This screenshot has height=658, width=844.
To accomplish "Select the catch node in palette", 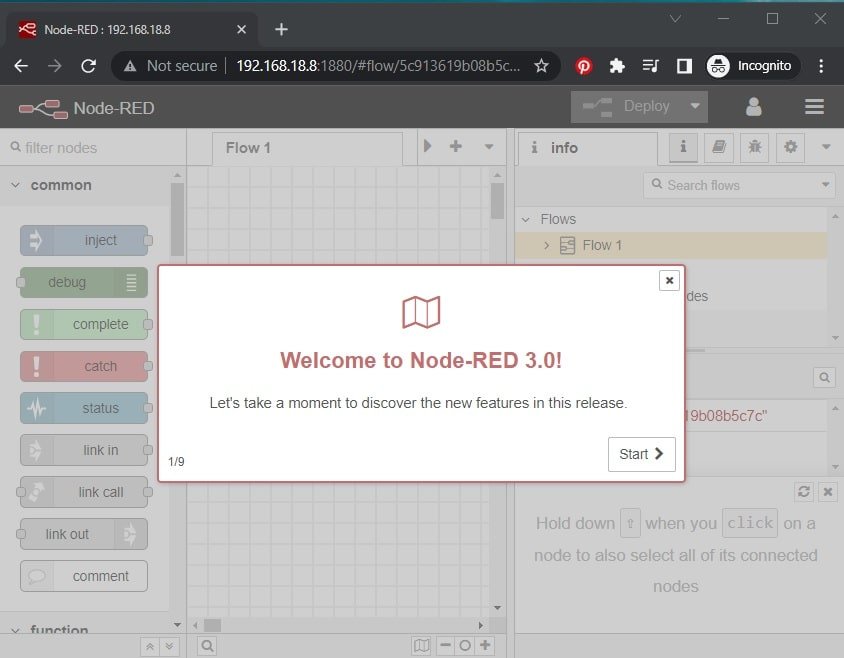I will (84, 366).
